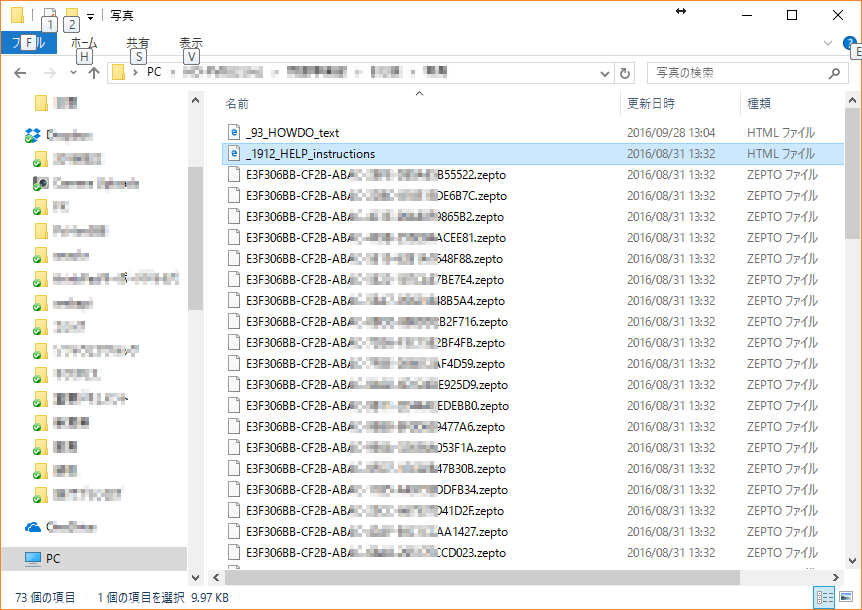Screen dimensions: 862x610
Task: Expand the ribbon with the chevron
Action: (827, 43)
